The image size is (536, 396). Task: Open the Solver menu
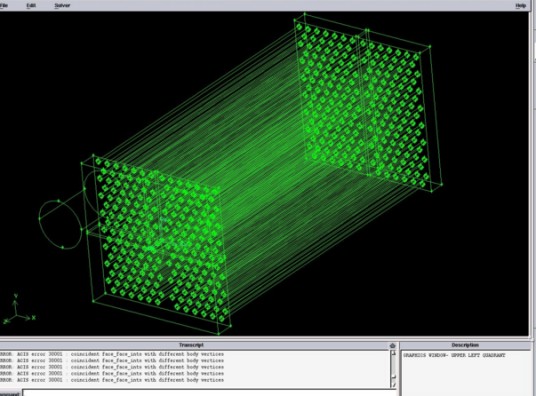[x=62, y=5]
